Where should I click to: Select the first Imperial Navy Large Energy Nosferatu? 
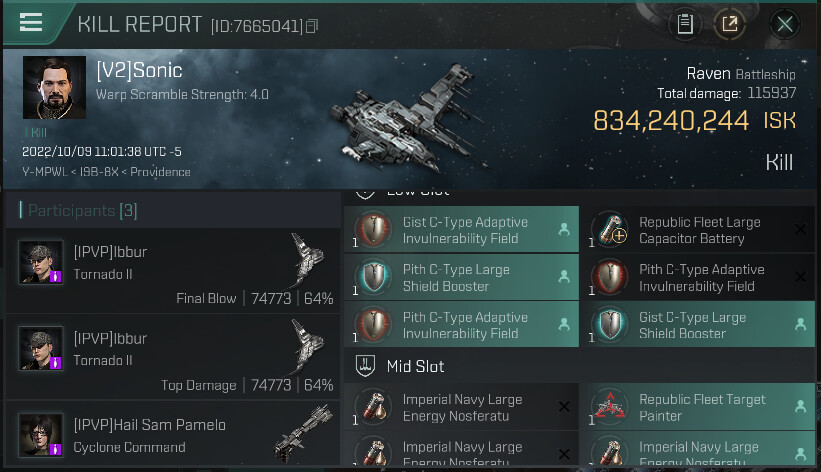point(461,407)
